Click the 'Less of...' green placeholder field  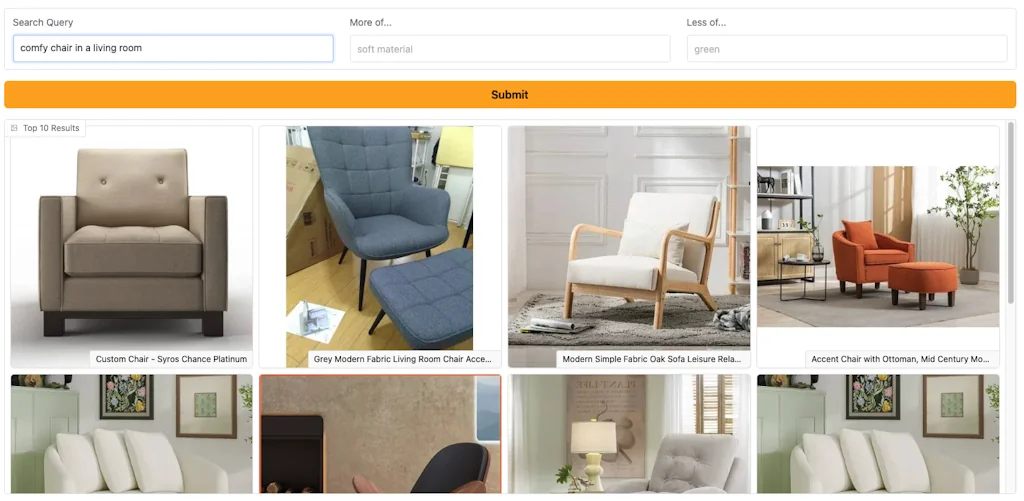click(x=847, y=49)
